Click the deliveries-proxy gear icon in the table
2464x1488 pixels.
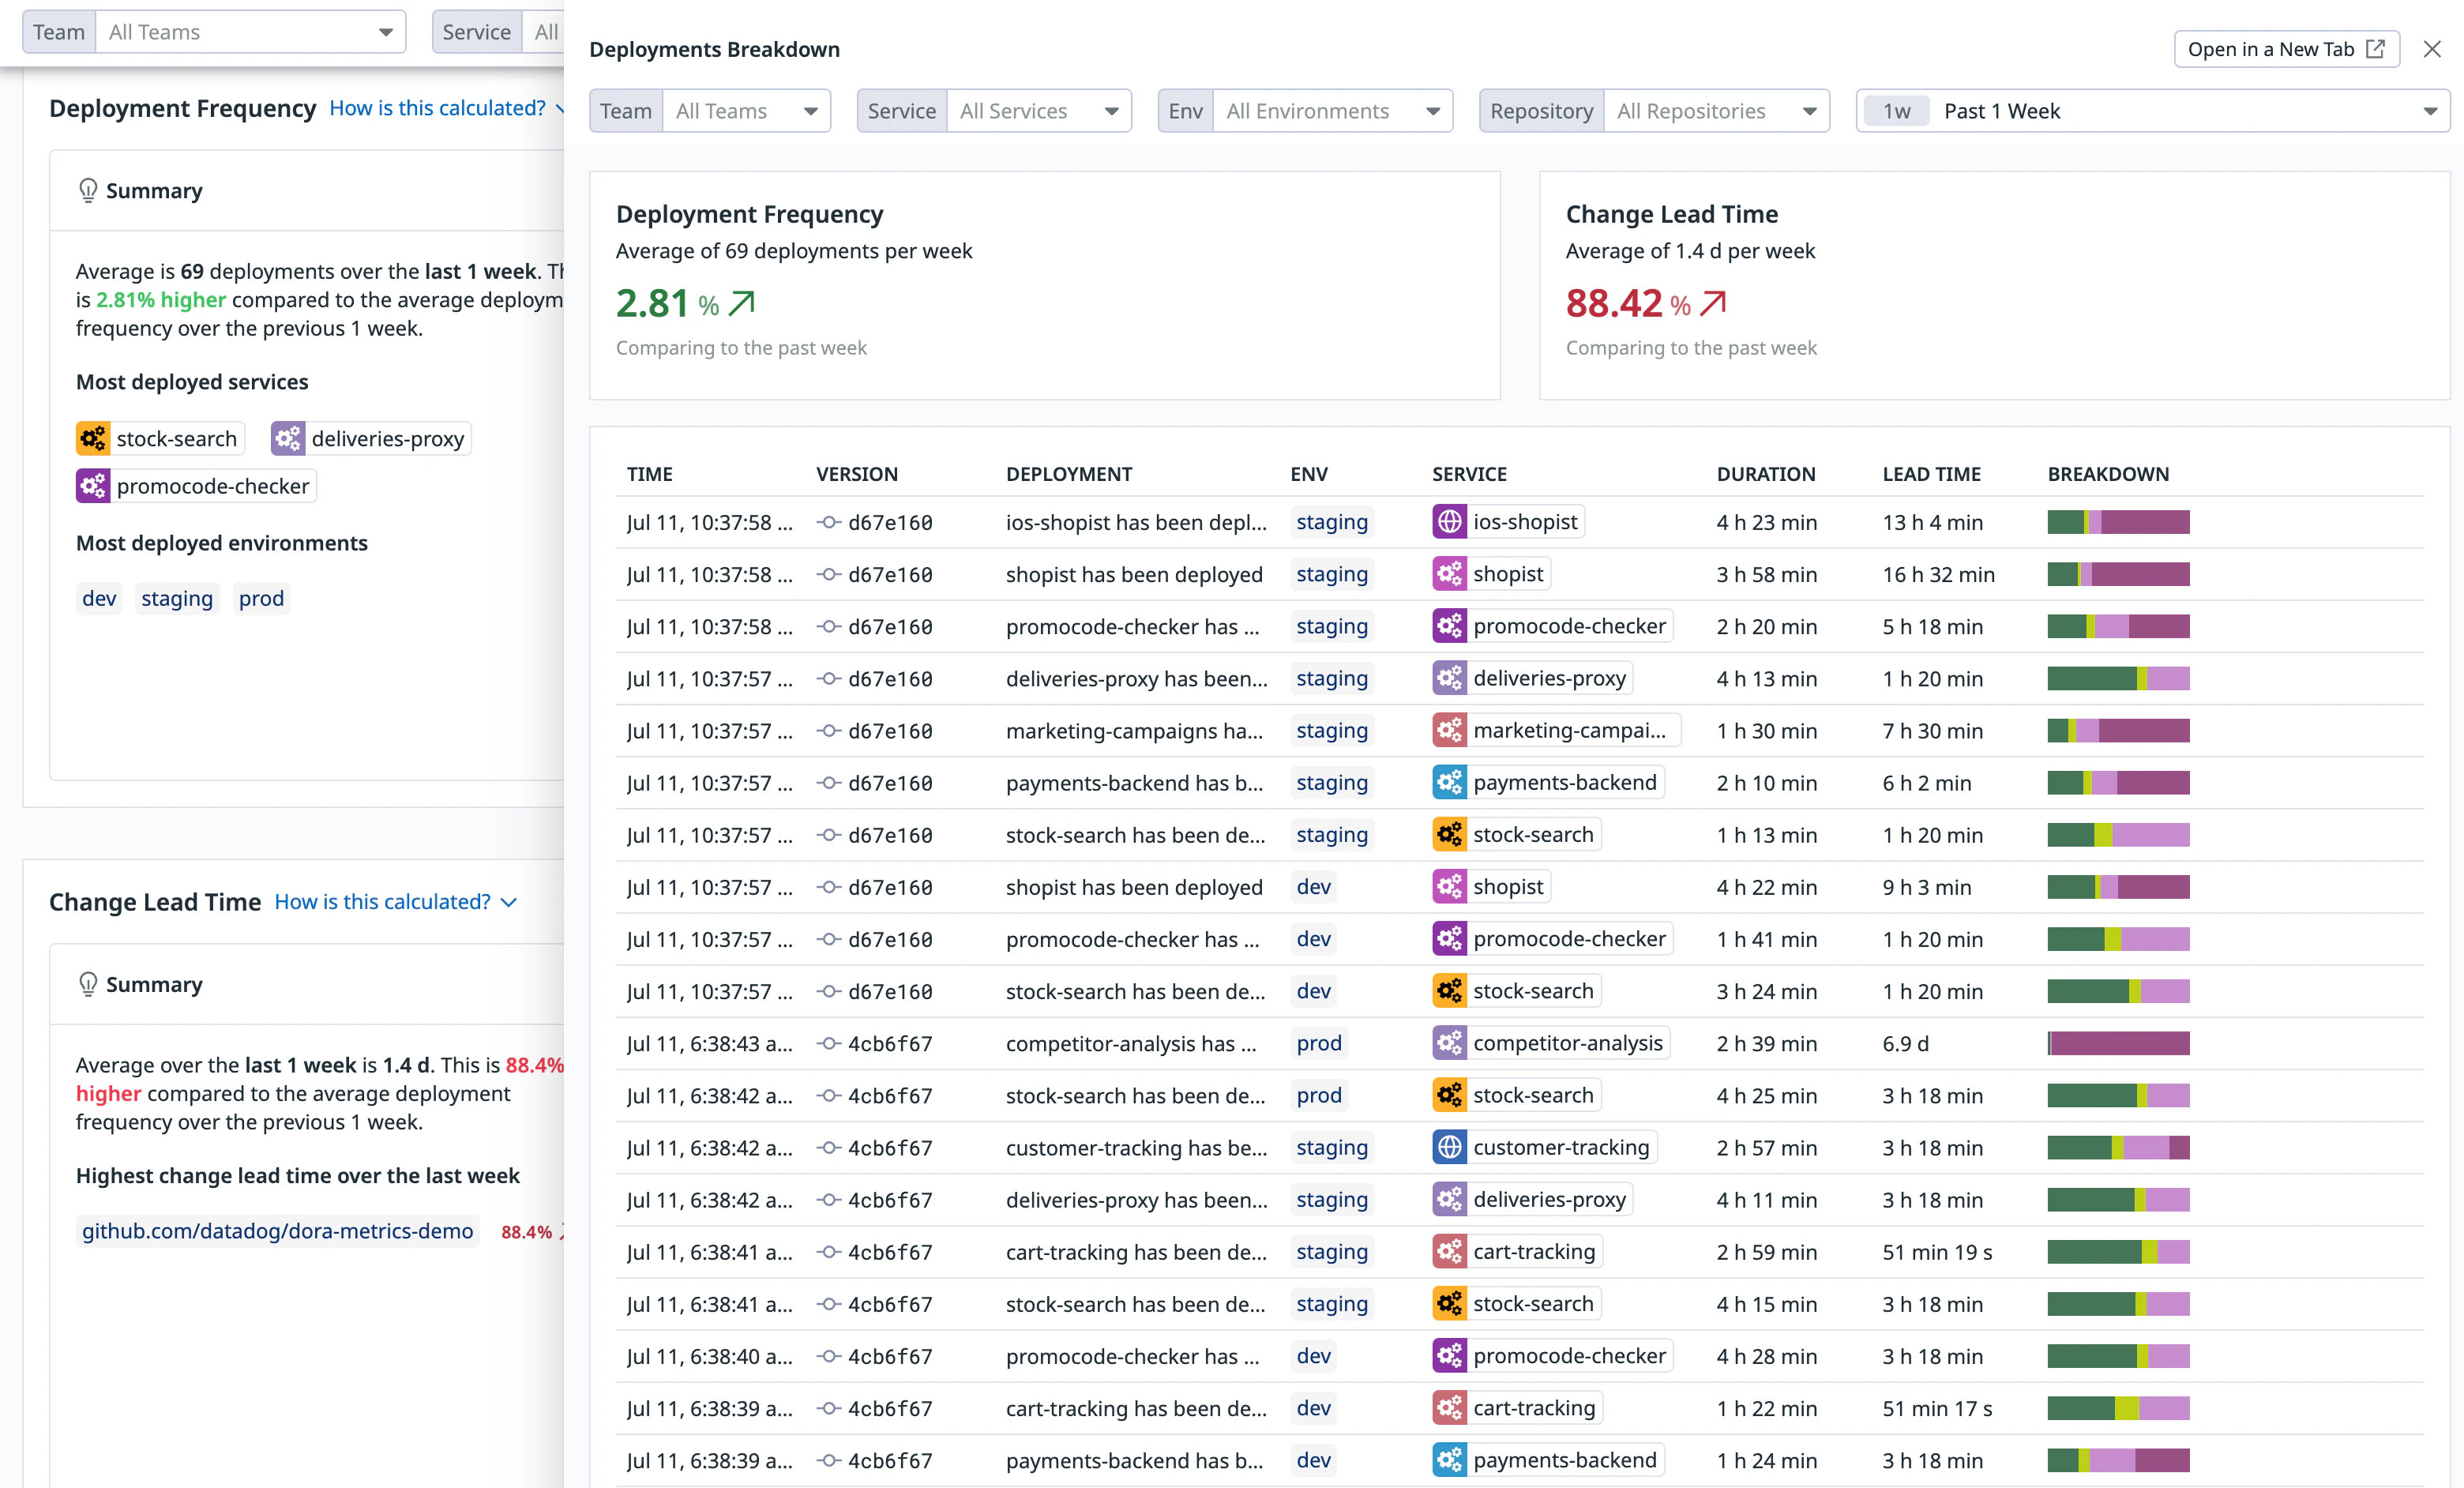click(1450, 678)
